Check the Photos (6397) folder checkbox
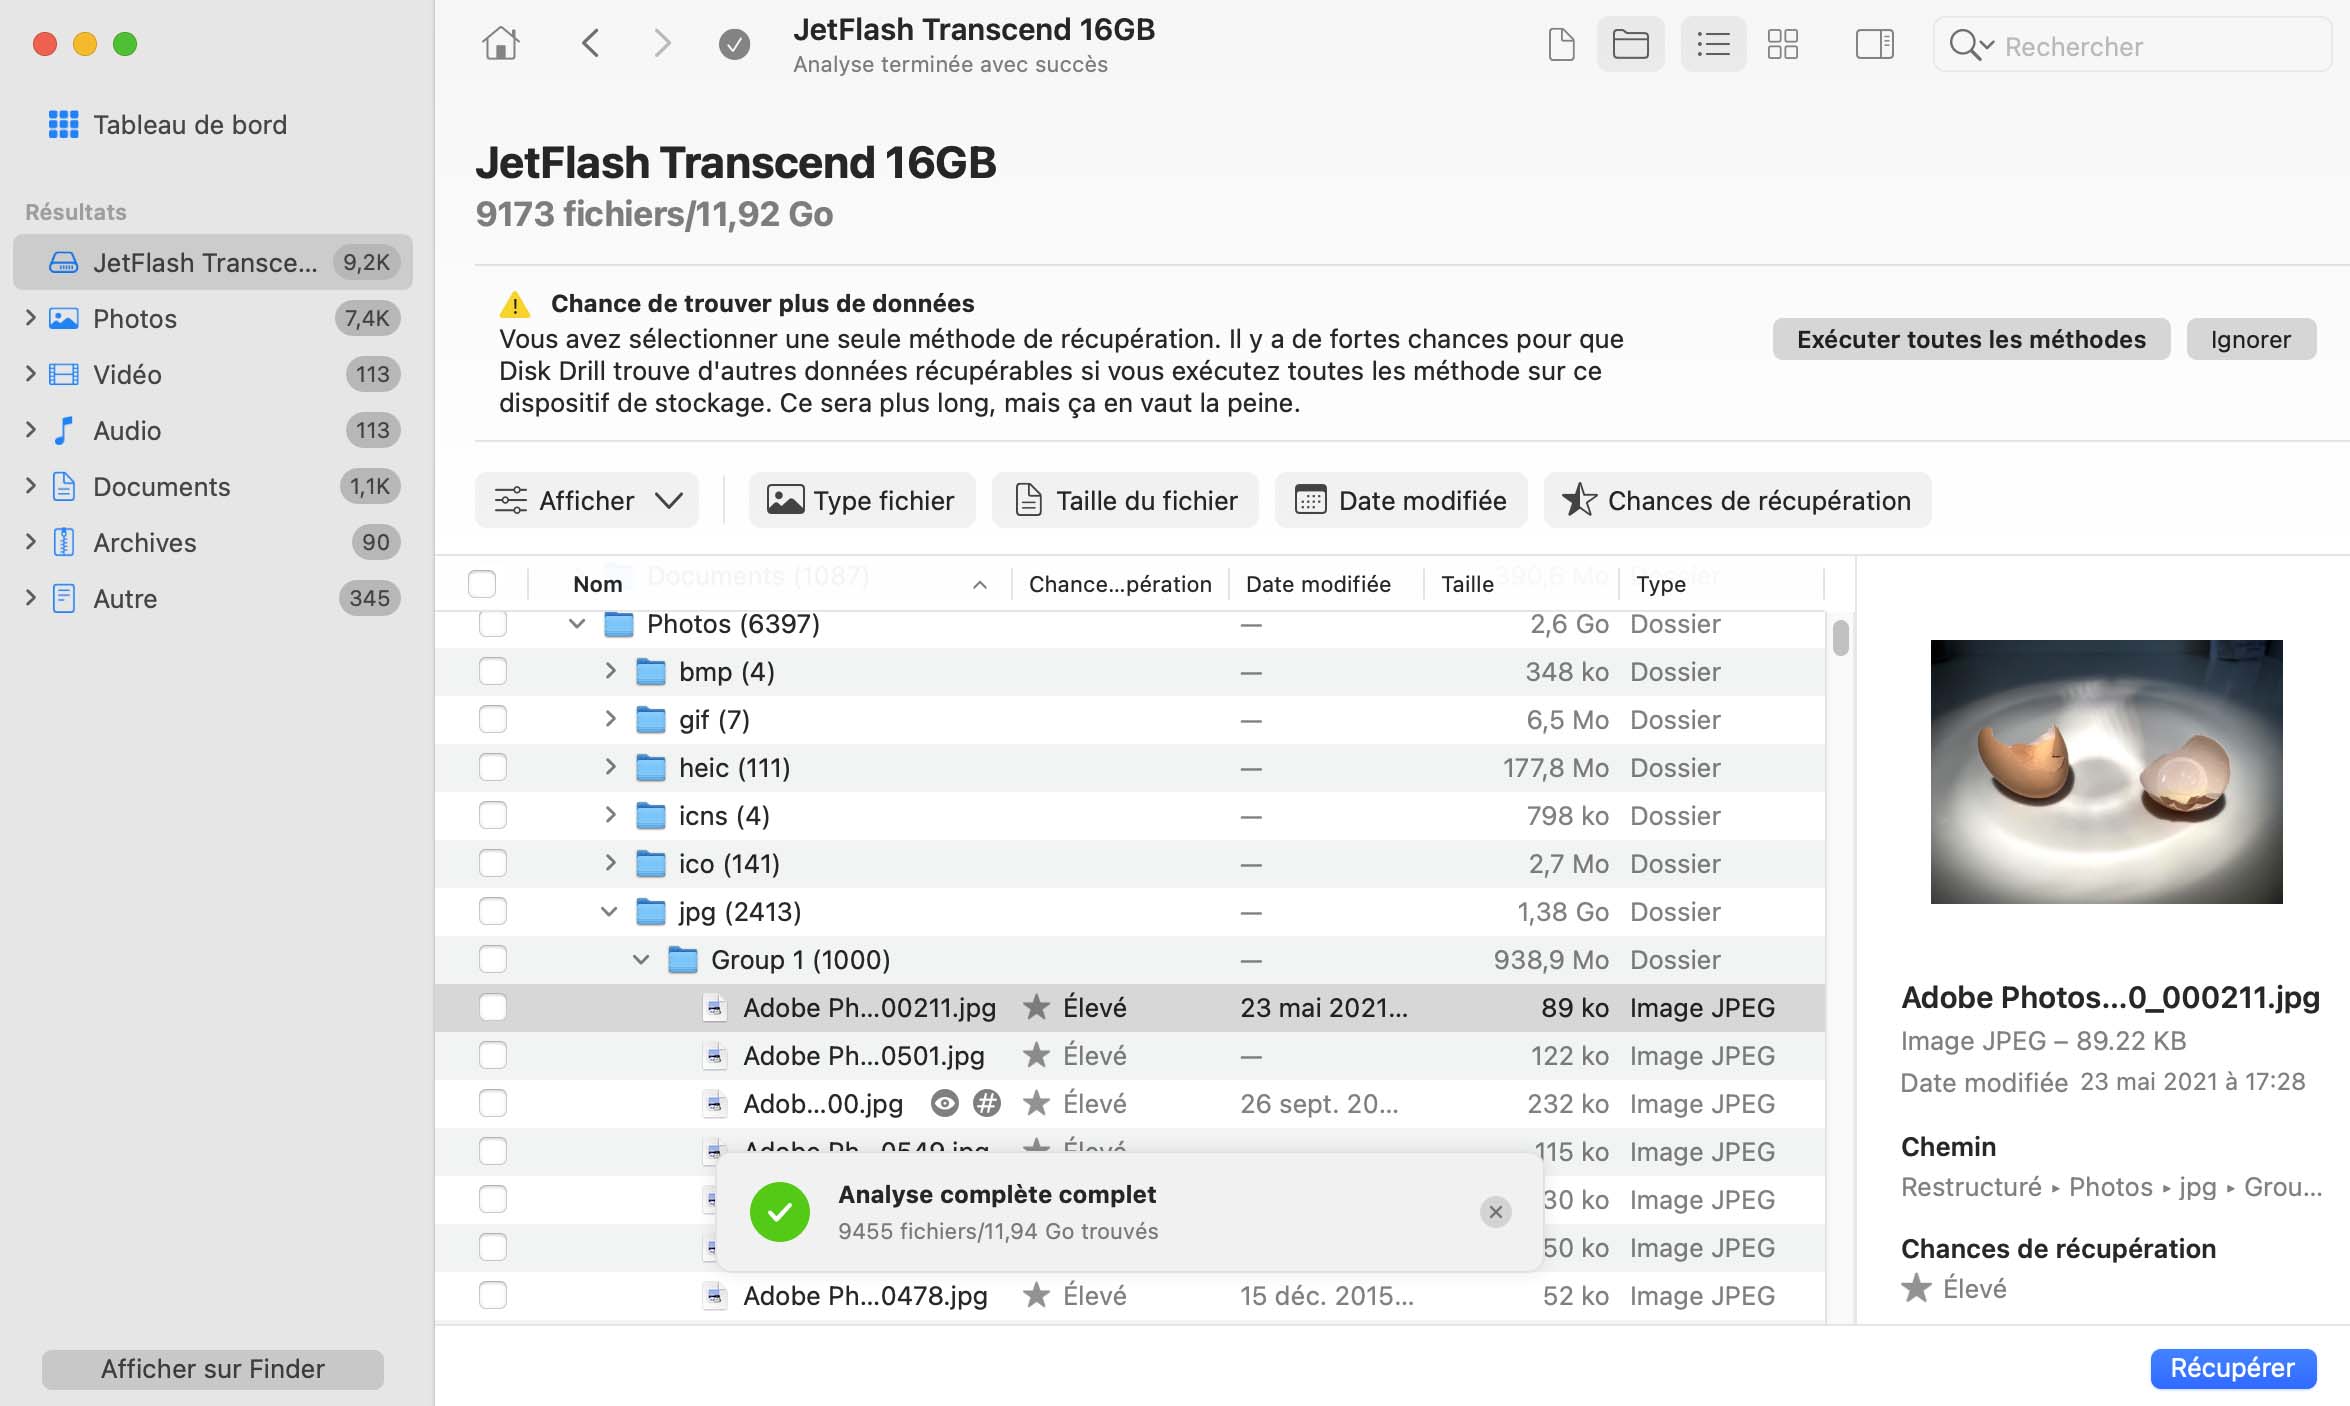 (x=493, y=623)
